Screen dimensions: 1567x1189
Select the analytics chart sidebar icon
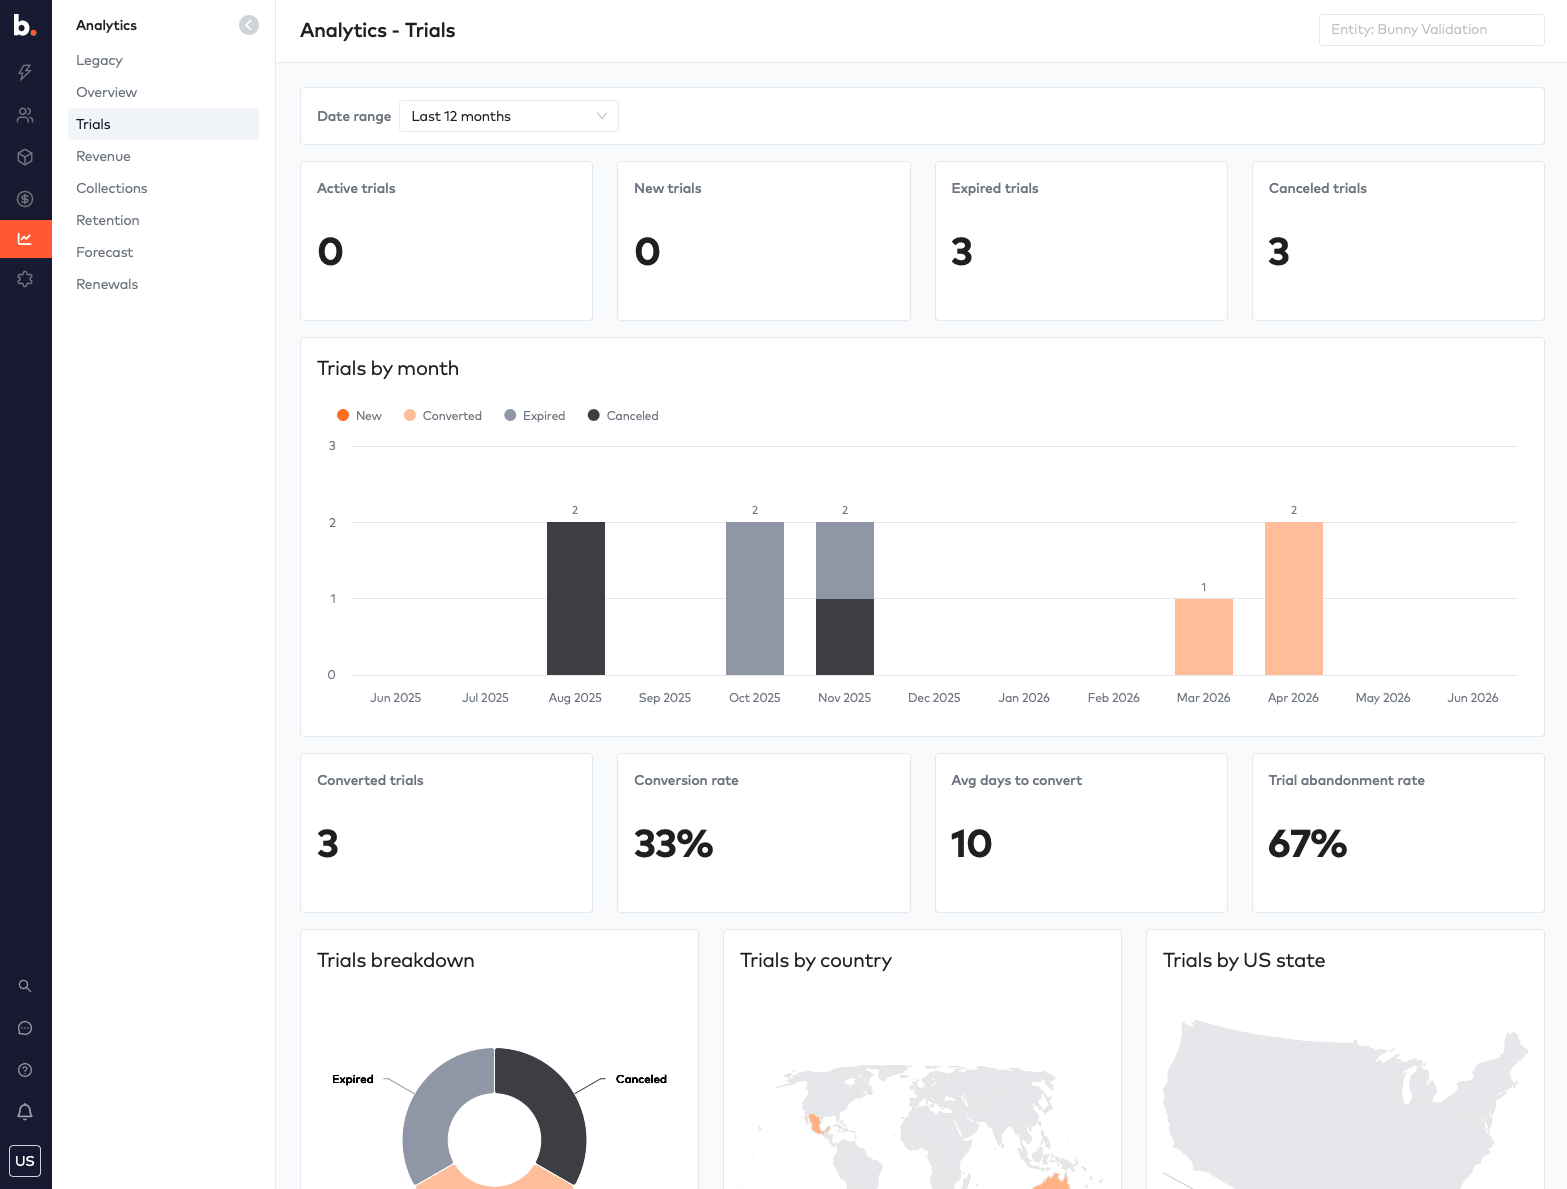click(25, 239)
